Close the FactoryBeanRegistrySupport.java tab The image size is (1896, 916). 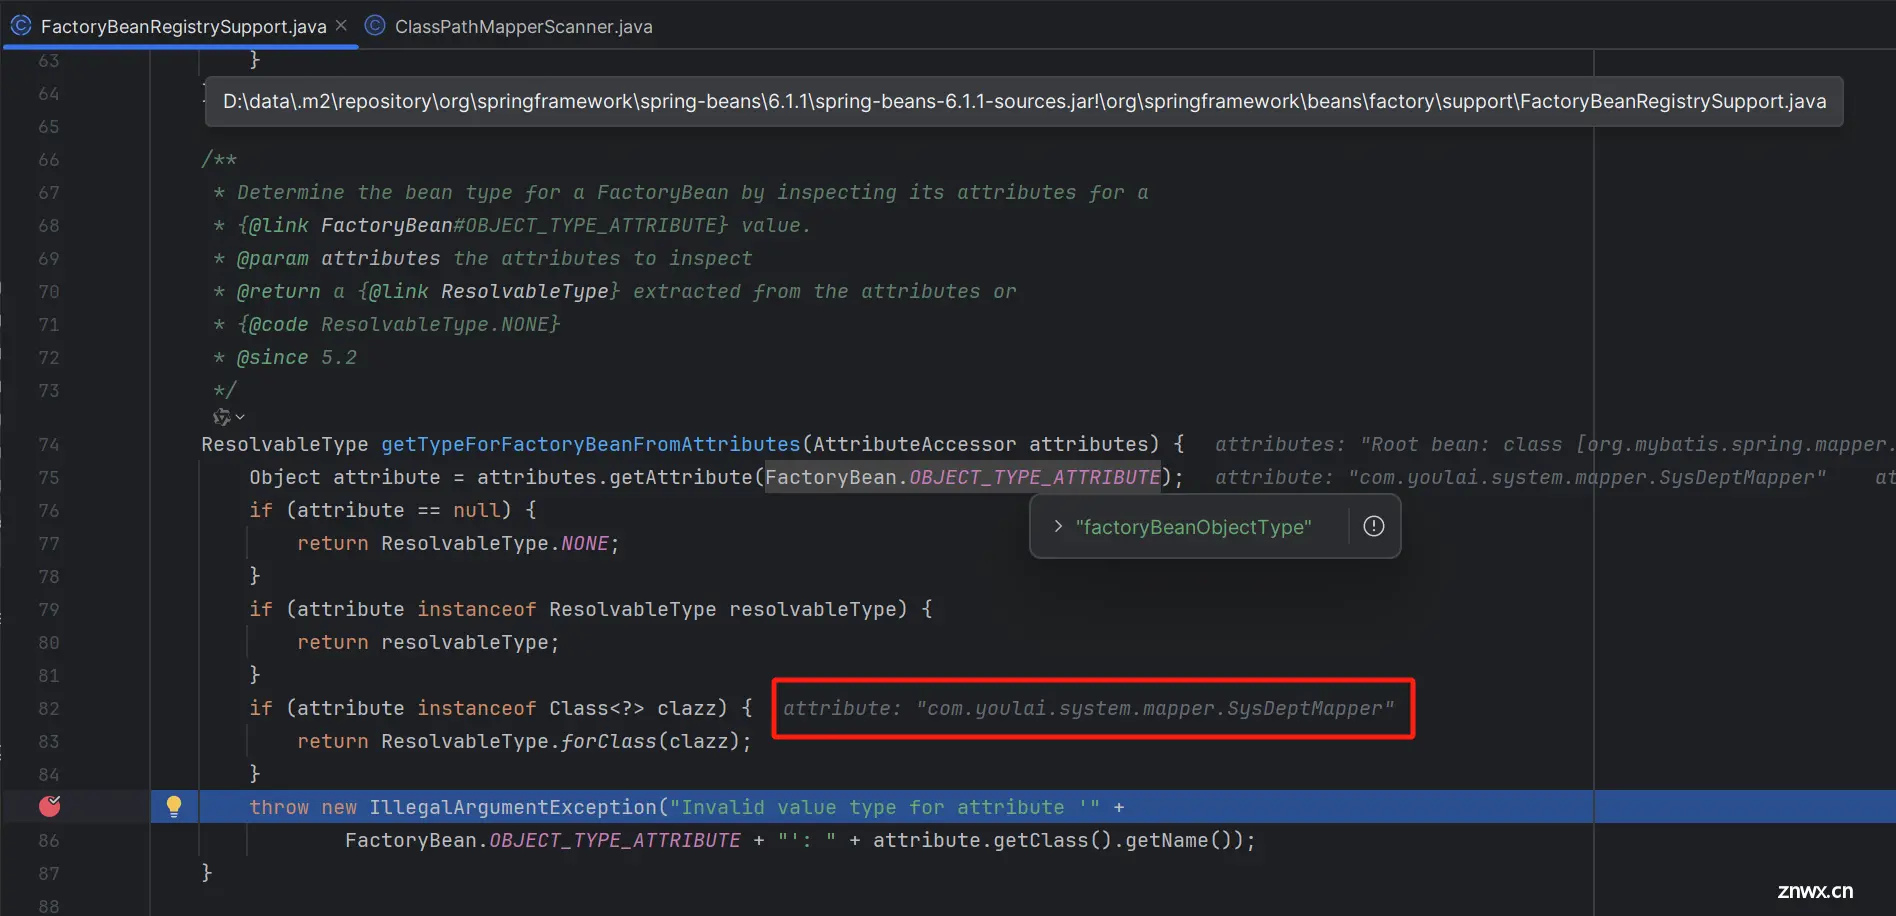click(x=342, y=26)
